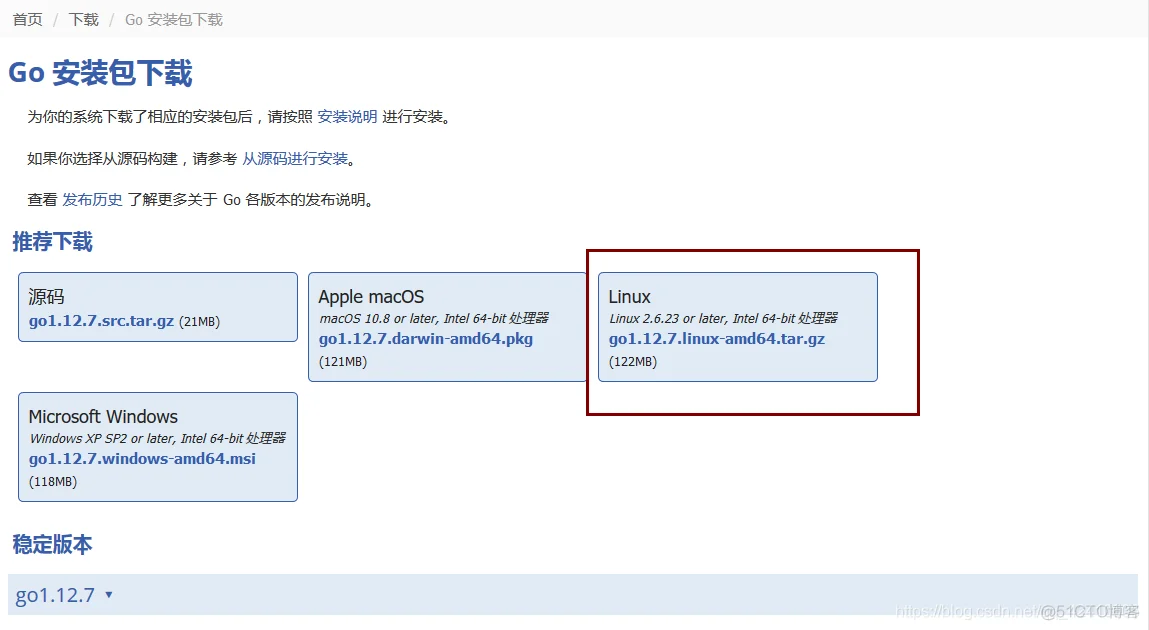Download go1.12.7.windows-amd64.msi for Windows
Image resolution: width=1149 pixels, height=630 pixels.
click(x=142, y=459)
